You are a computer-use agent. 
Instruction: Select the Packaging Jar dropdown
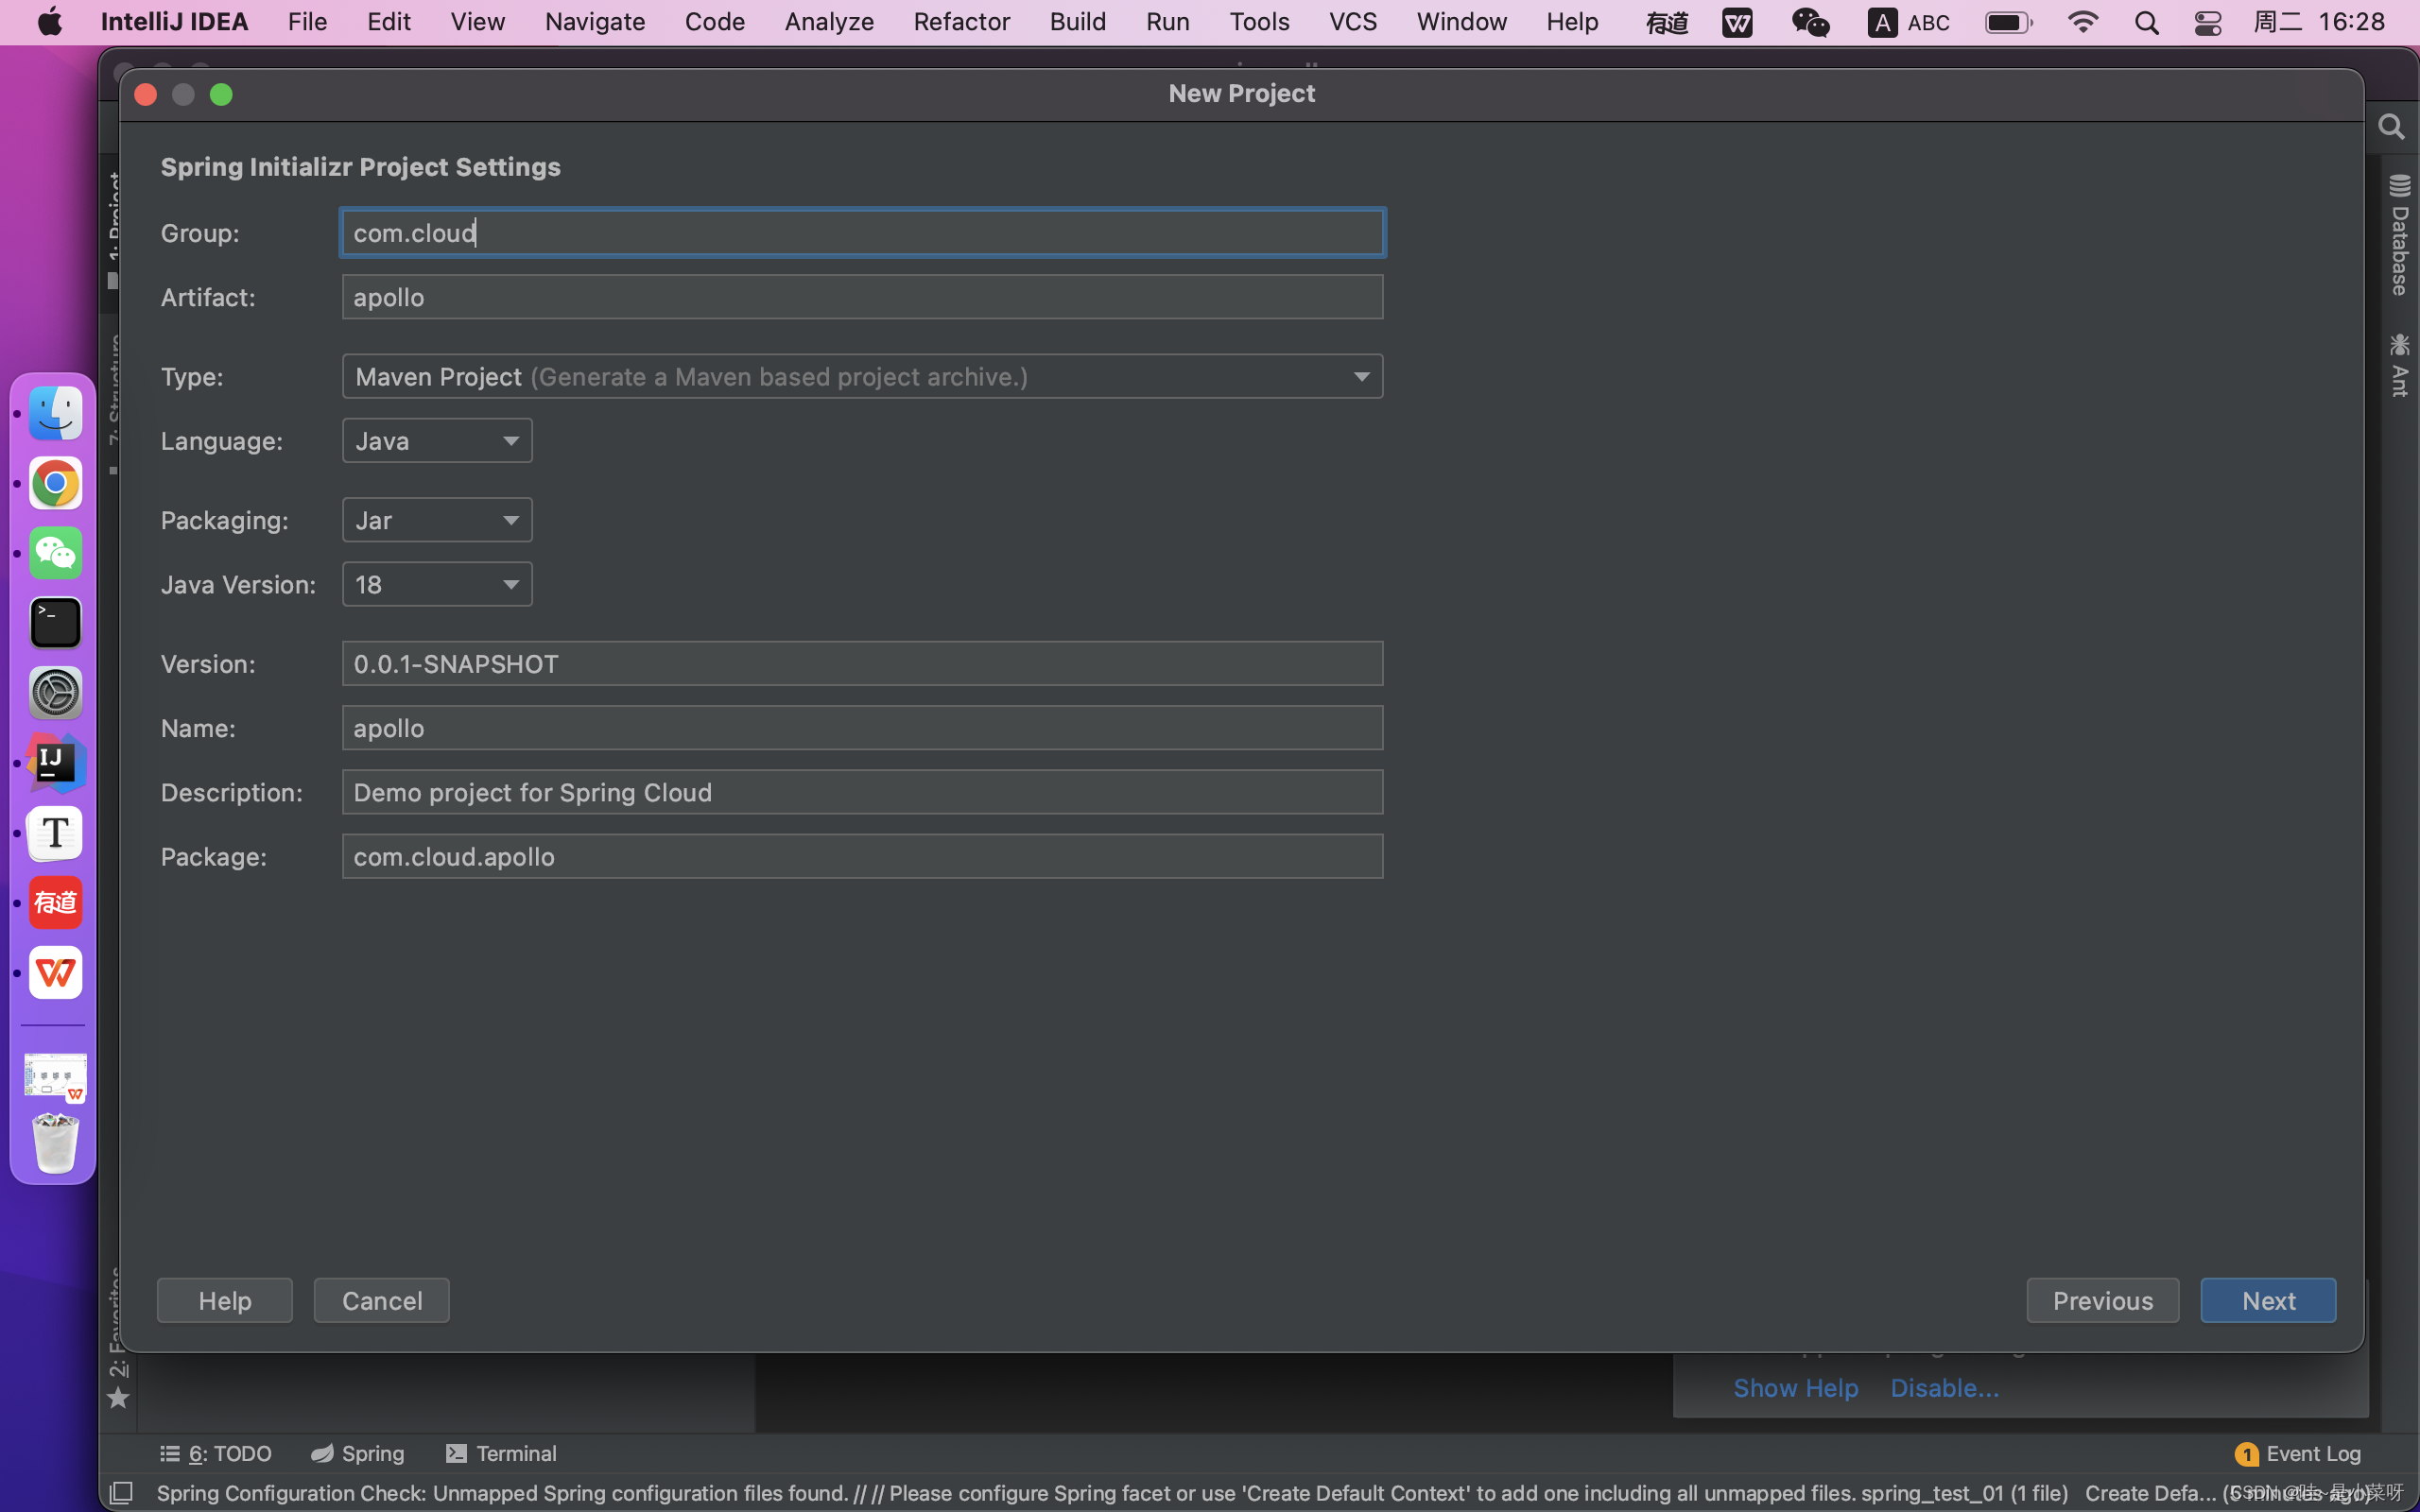436,519
